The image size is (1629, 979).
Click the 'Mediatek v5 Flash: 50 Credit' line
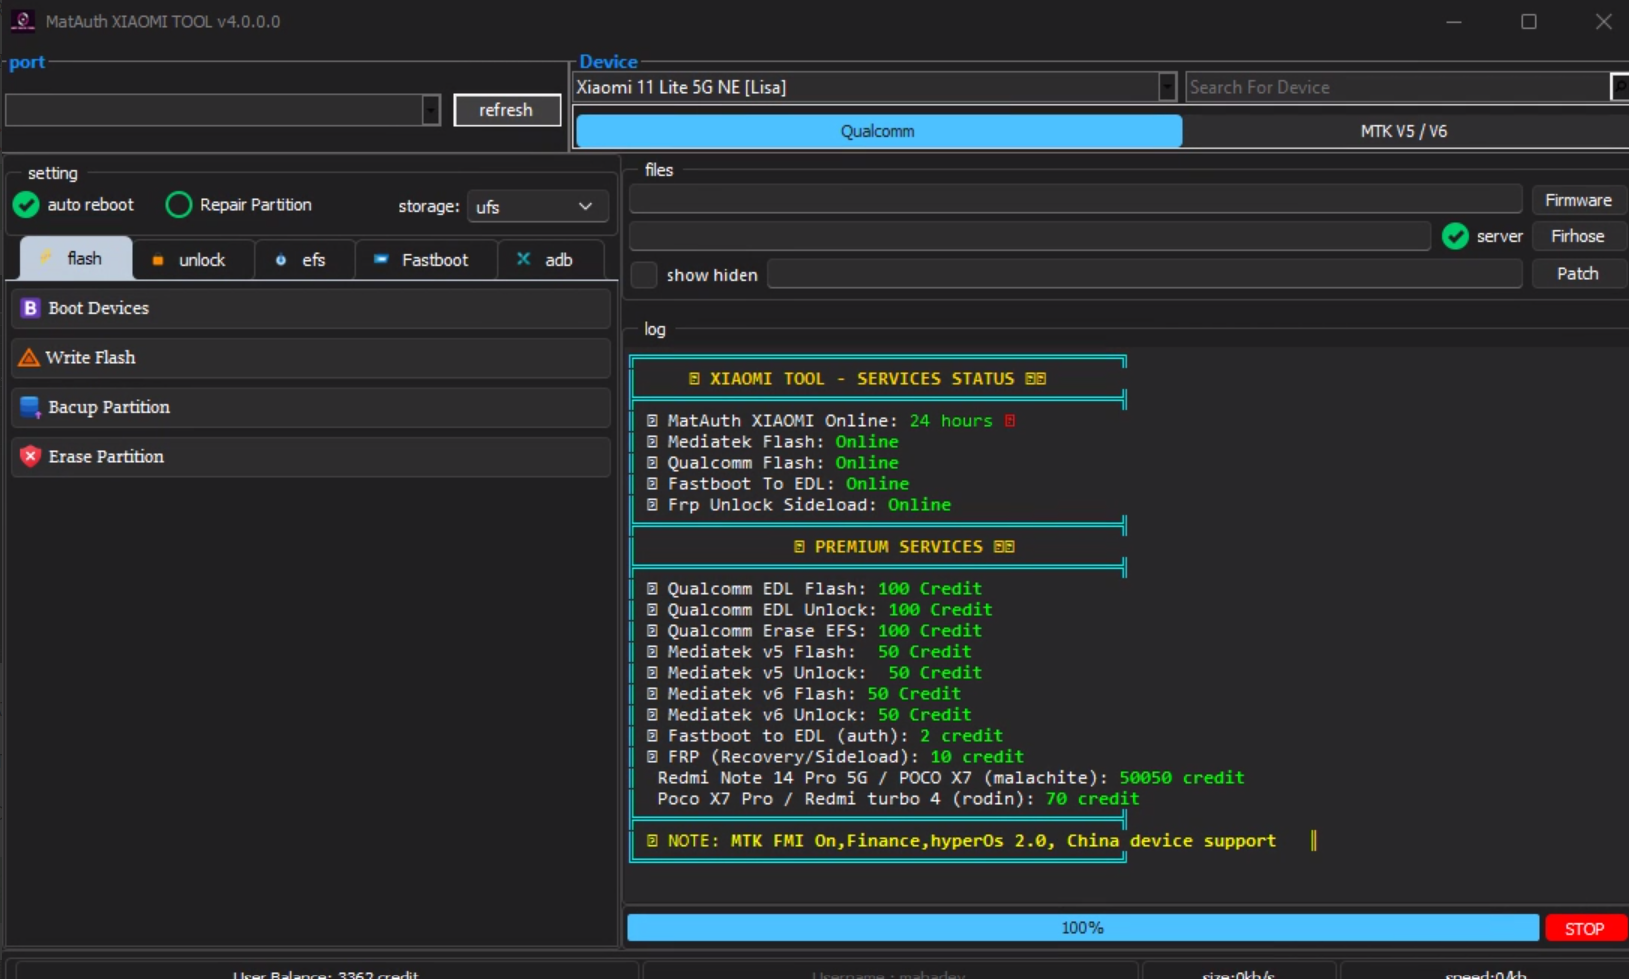pyautogui.click(x=809, y=652)
